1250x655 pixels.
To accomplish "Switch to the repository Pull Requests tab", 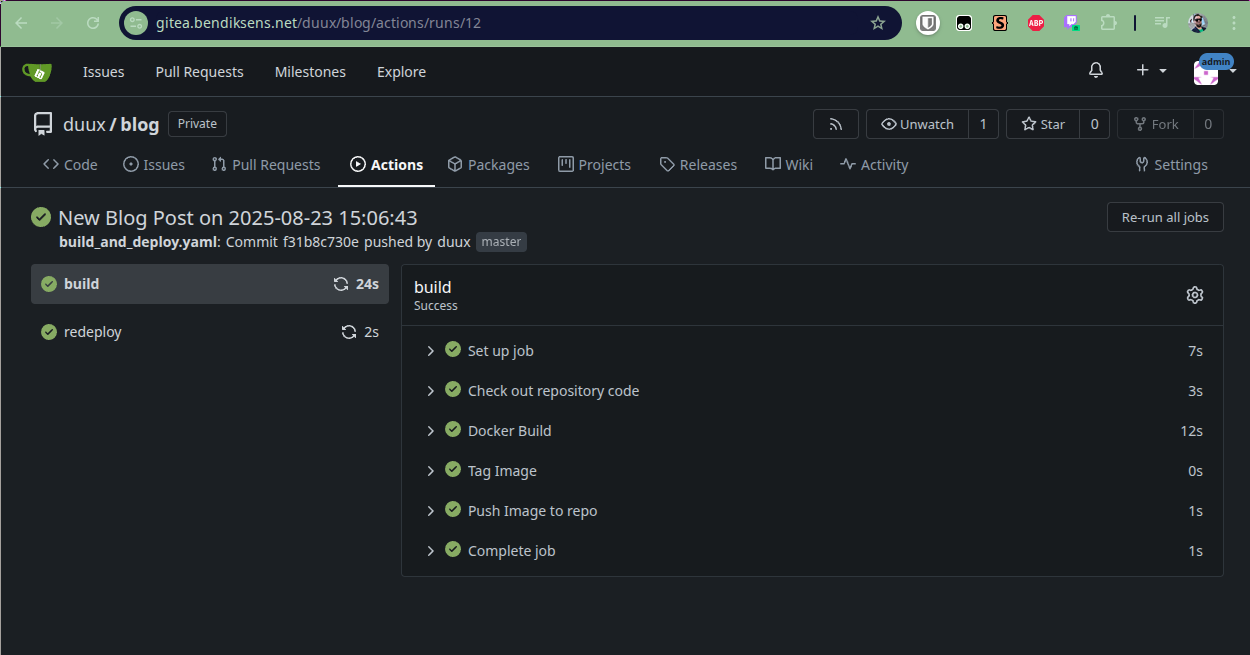I will (x=266, y=165).
